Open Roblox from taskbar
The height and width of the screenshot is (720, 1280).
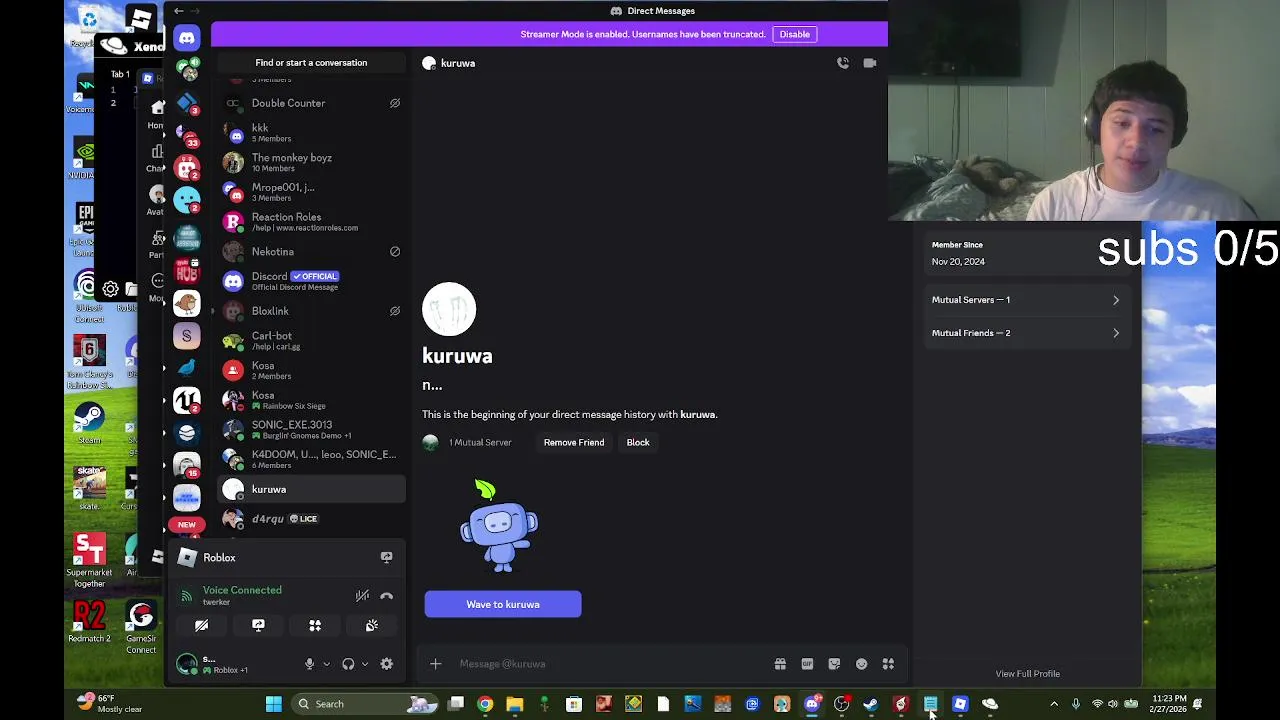960,704
